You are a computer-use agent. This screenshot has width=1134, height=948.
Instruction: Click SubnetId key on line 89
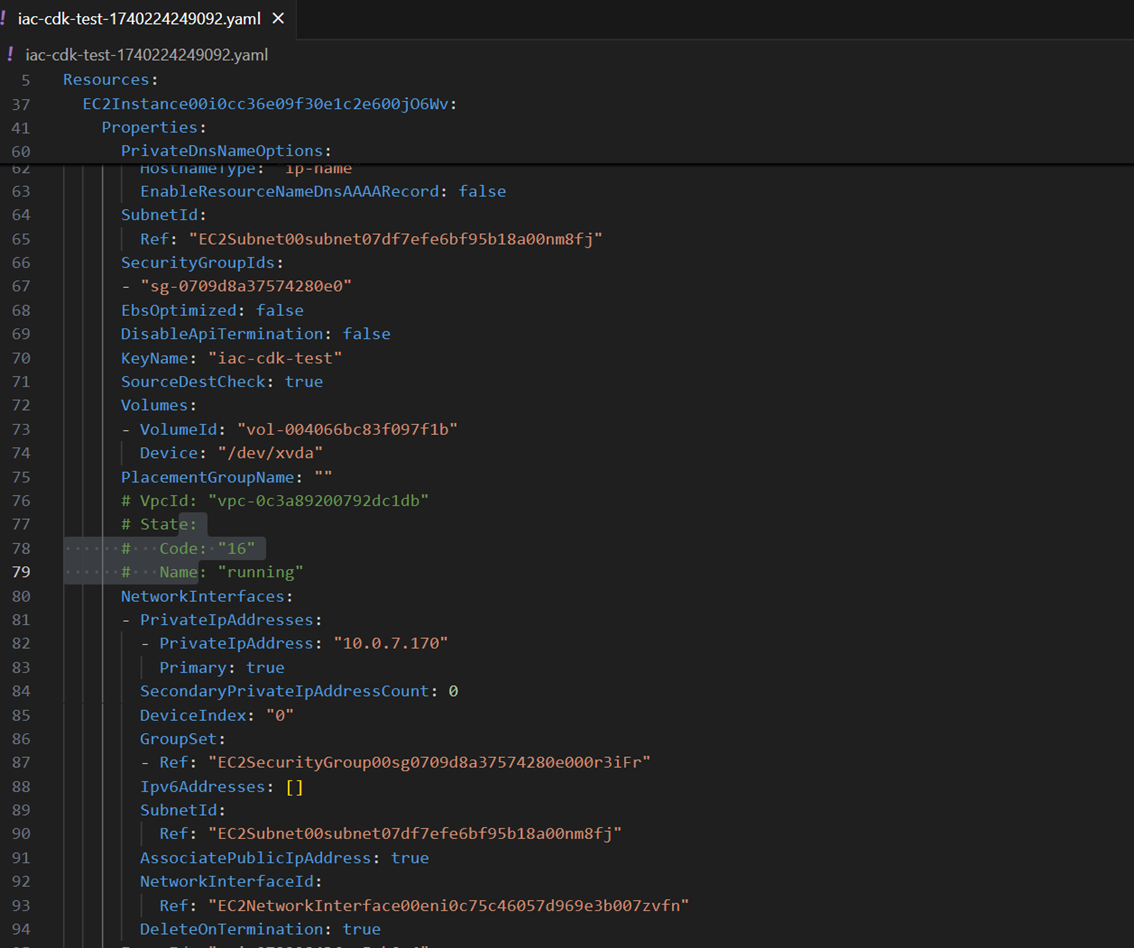click(x=178, y=810)
